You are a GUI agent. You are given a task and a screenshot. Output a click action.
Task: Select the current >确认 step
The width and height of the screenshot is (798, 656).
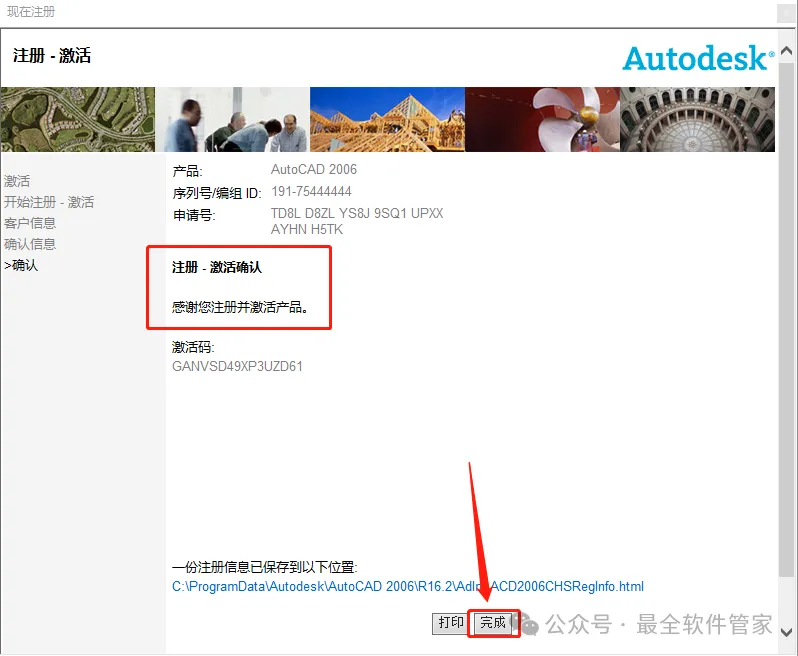click(x=21, y=265)
